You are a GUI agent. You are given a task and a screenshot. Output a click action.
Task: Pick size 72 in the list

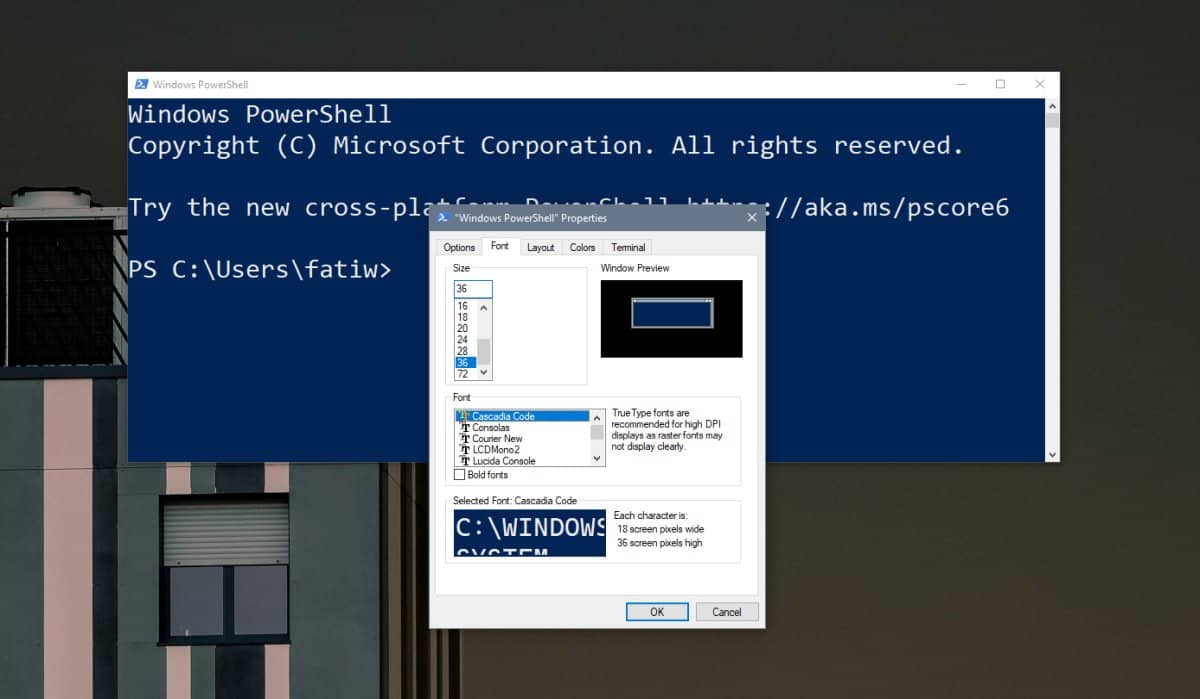click(463, 374)
